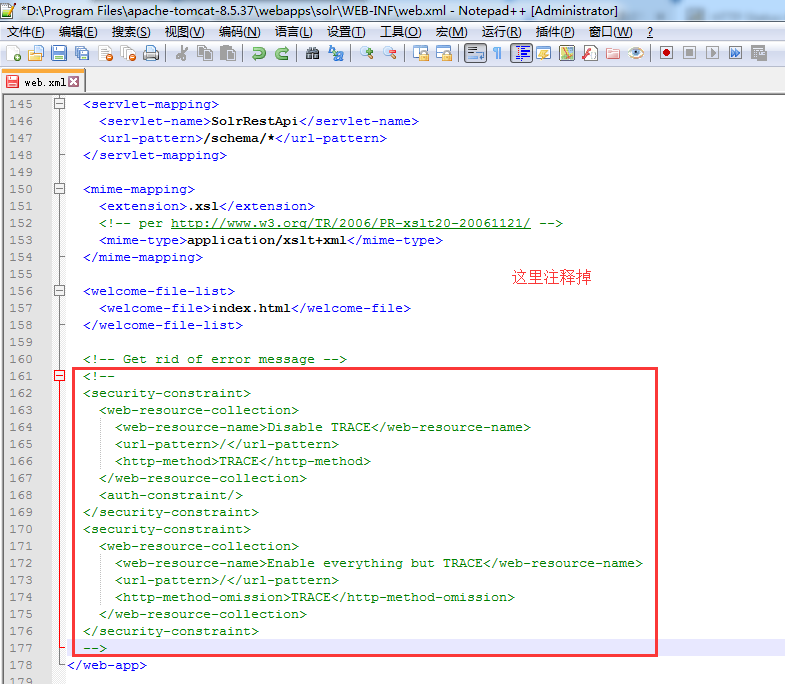The height and width of the screenshot is (684, 785).
Task: Save the current web.xml file
Action: (x=59, y=53)
